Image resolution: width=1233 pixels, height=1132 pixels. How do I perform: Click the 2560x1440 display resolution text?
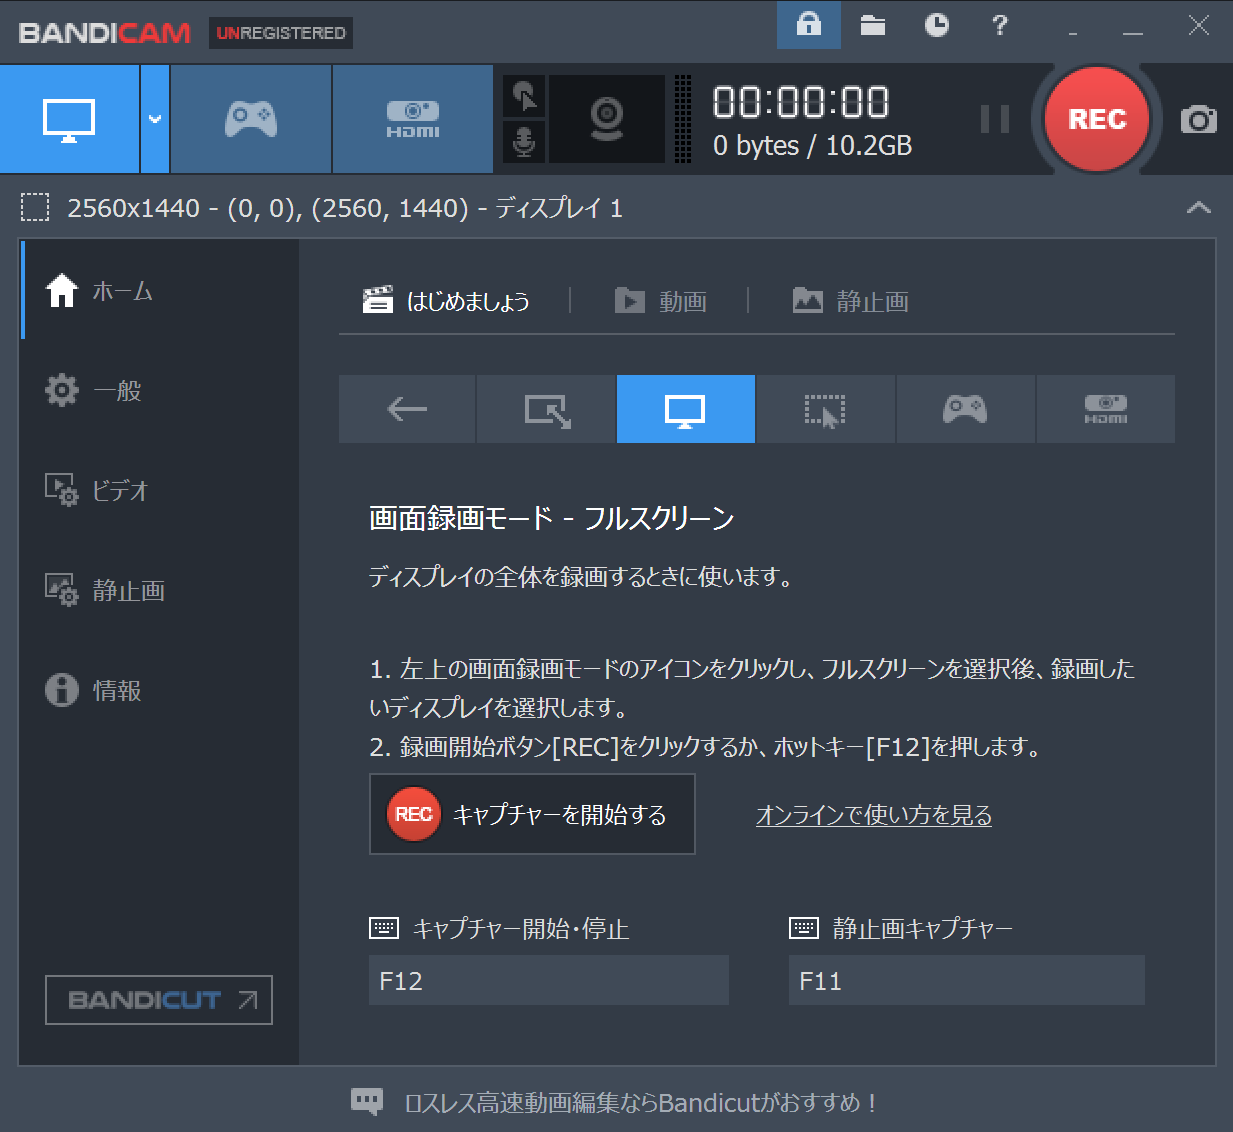(345, 208)
